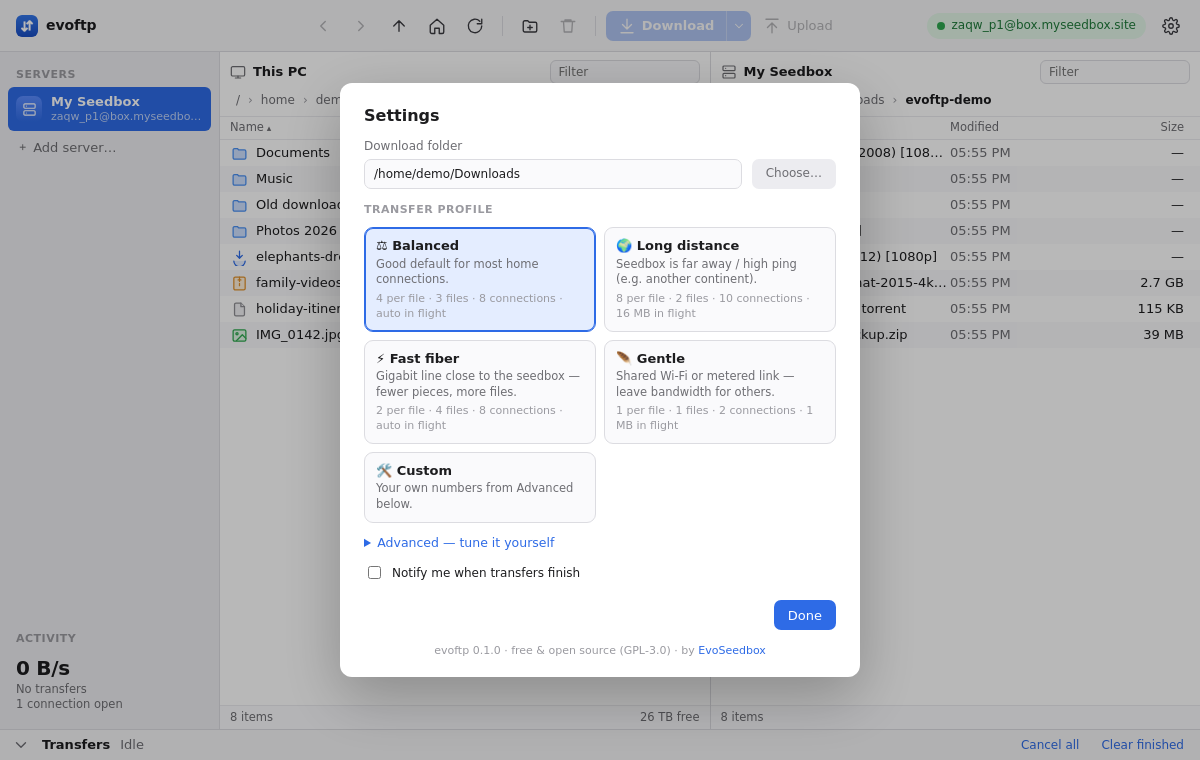Viewport: 1200px width, 760px height.
Task: Click the connection status zaqw_p1@box.myseedbox.site
Action: [x=1036, y=26]
